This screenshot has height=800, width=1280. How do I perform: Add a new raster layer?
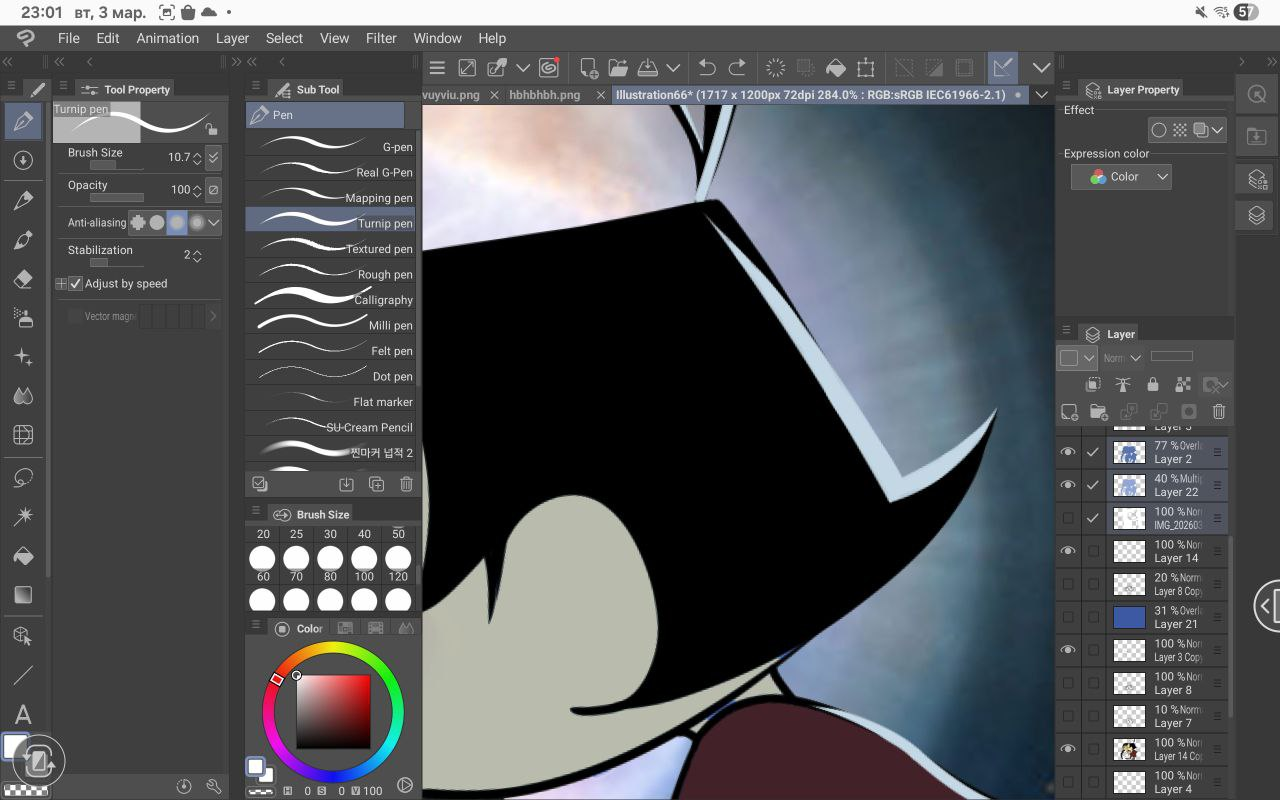1069,411
